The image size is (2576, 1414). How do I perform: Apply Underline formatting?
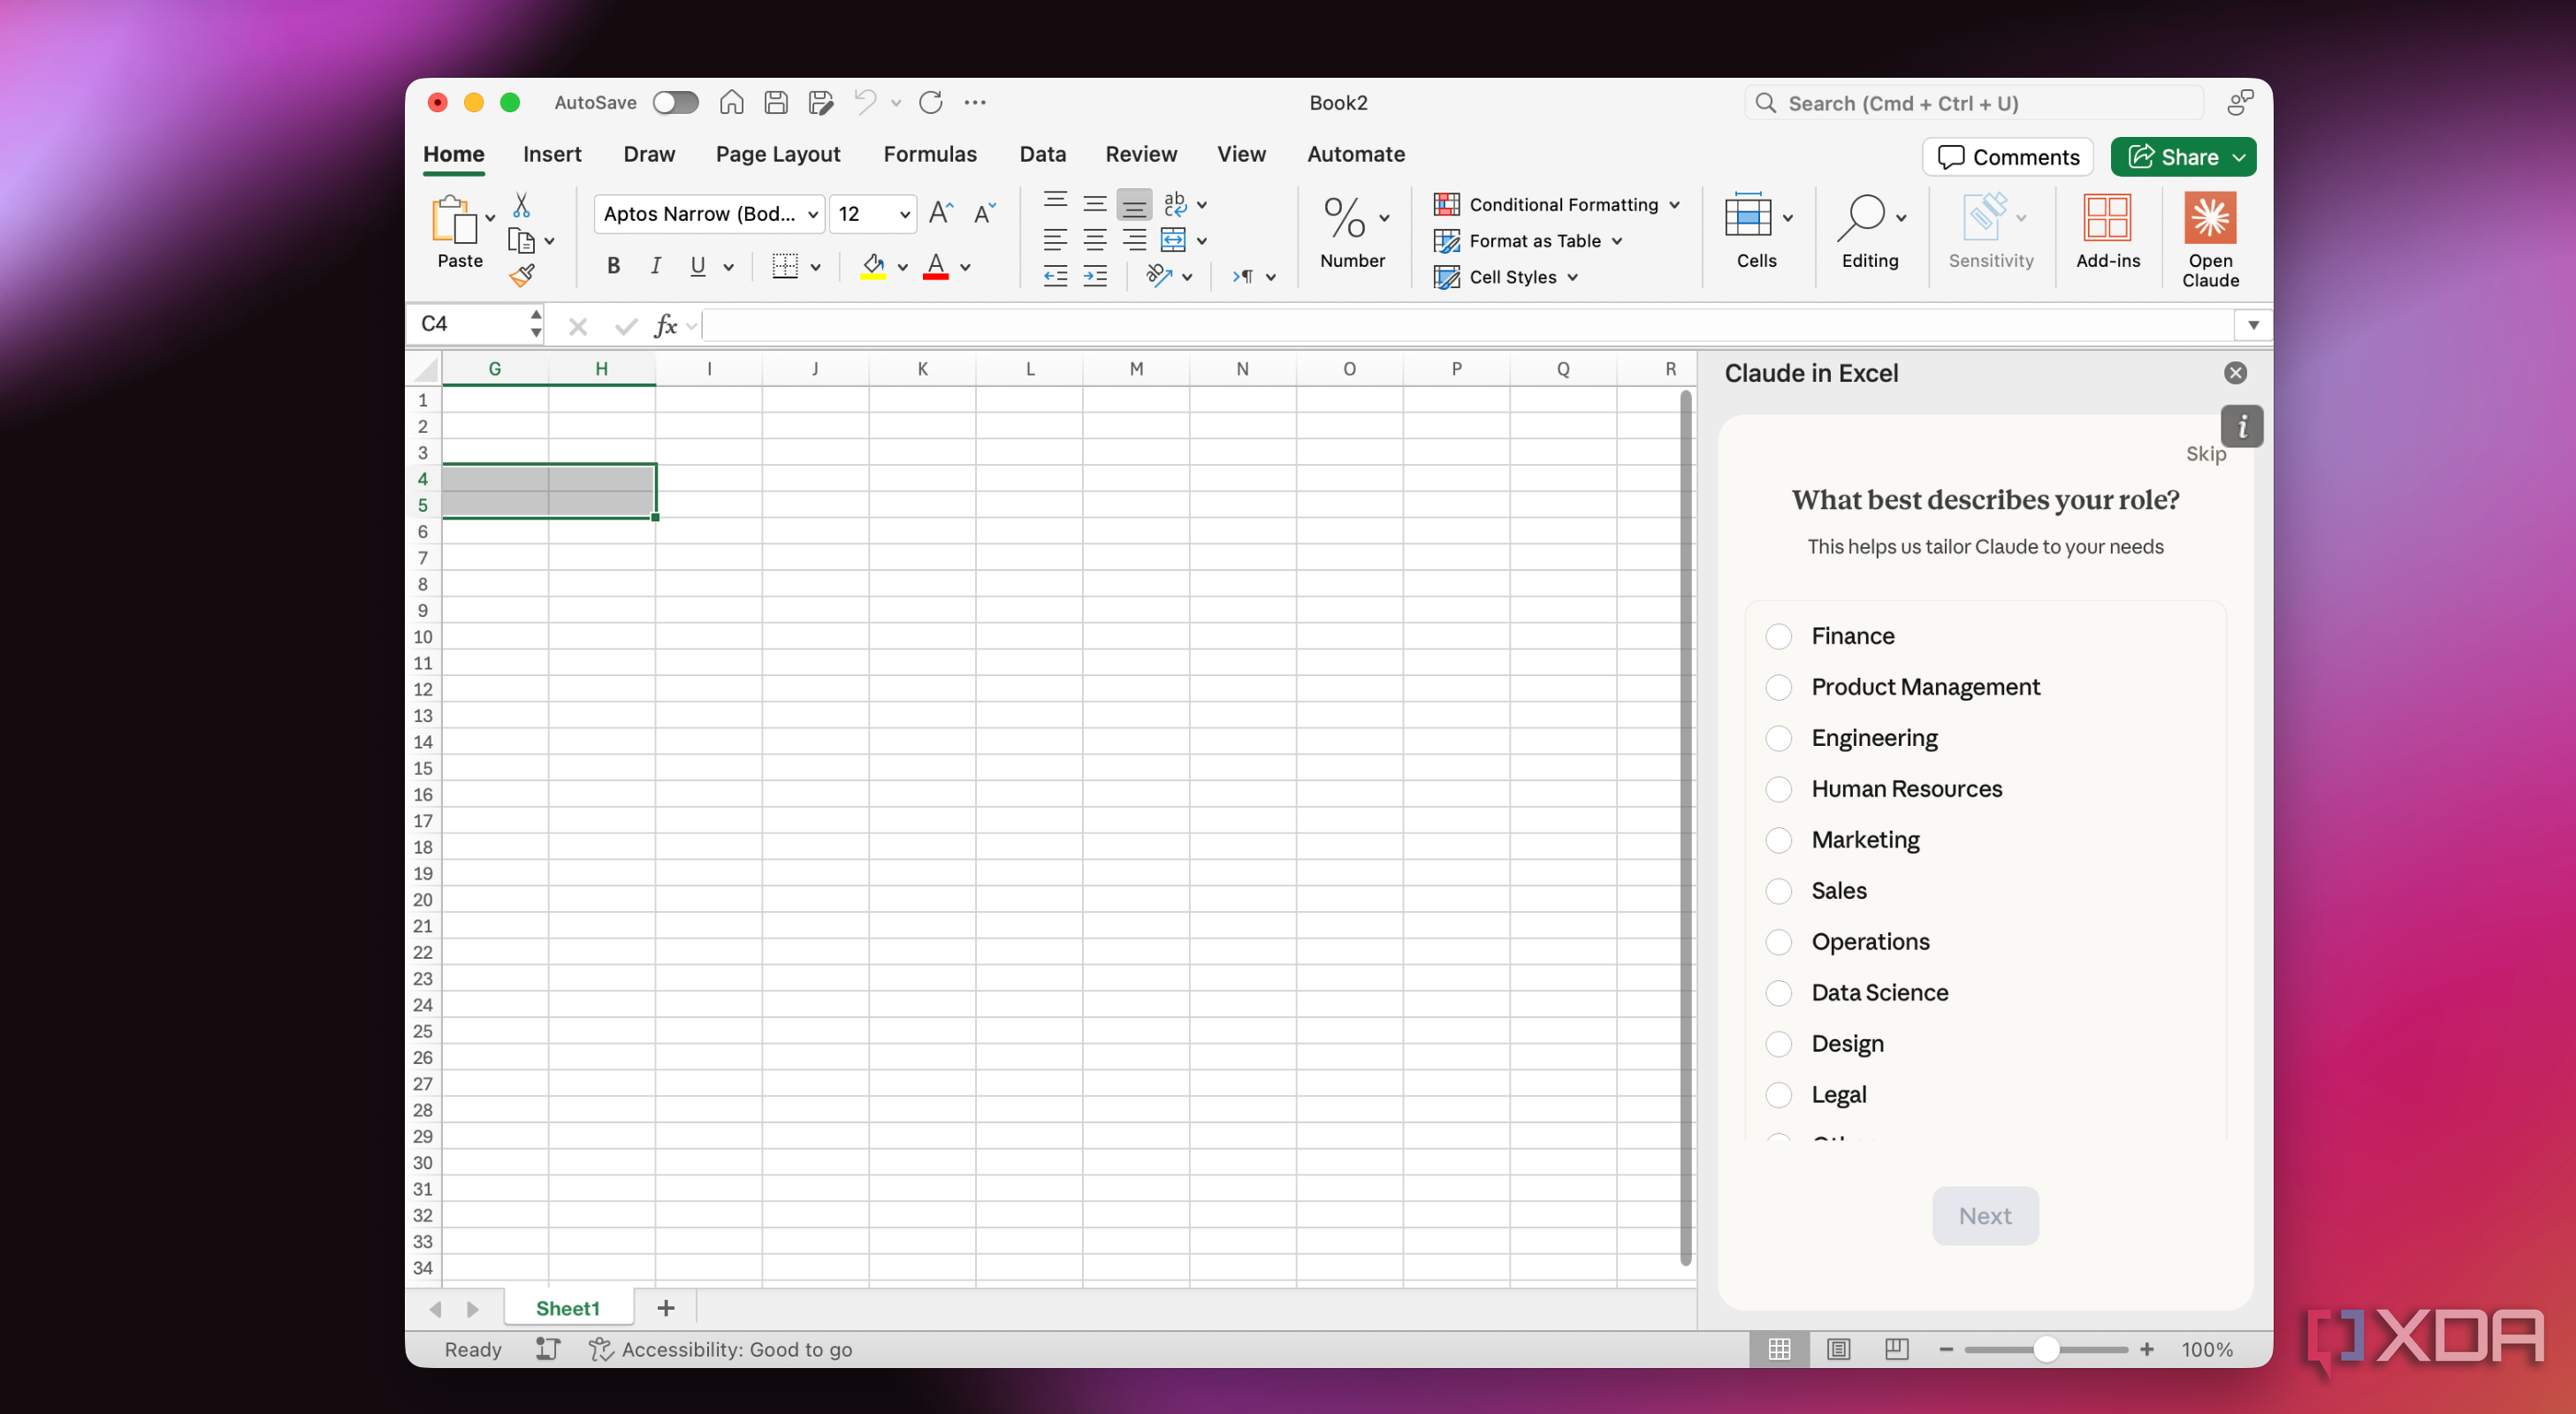[698, 266]
